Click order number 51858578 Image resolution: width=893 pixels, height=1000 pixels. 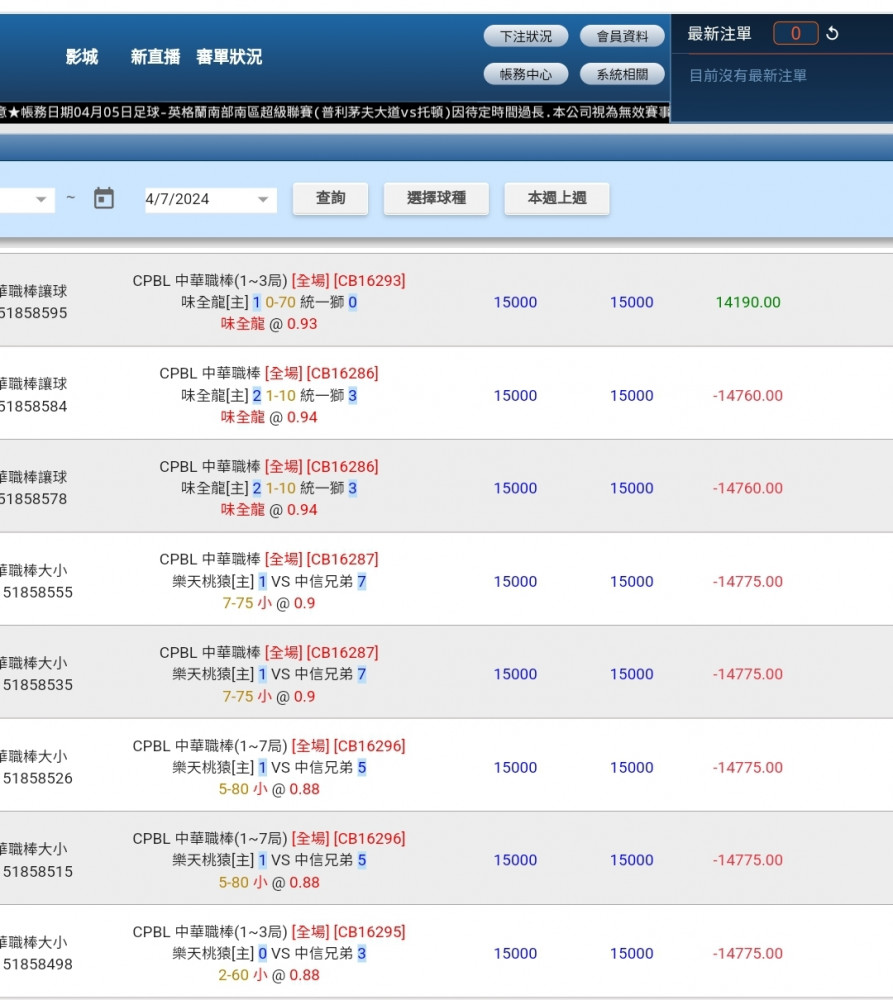point(33,499)
